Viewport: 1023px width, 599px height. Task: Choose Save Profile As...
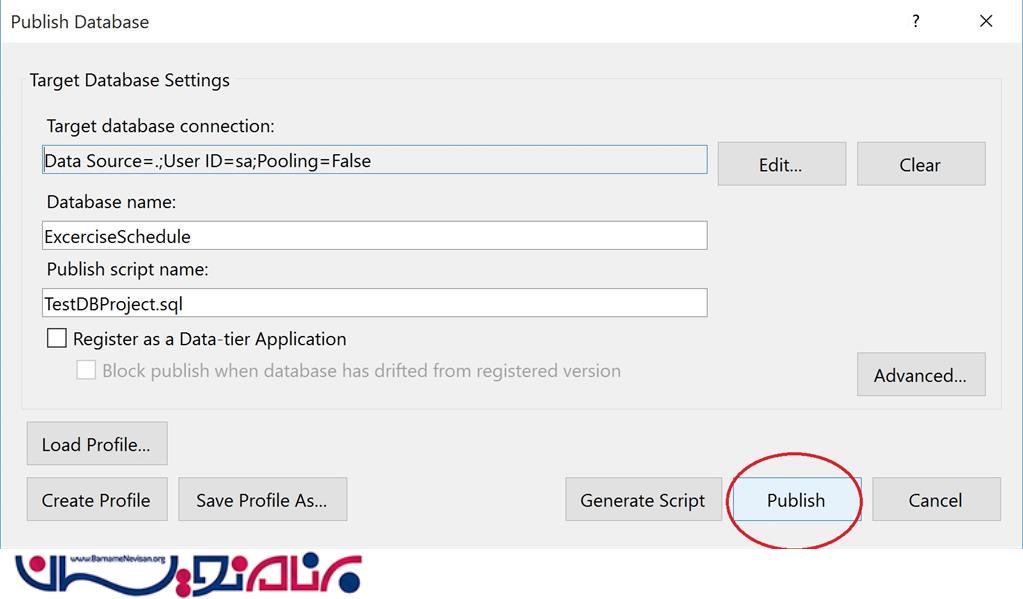(x=262, y=499)
